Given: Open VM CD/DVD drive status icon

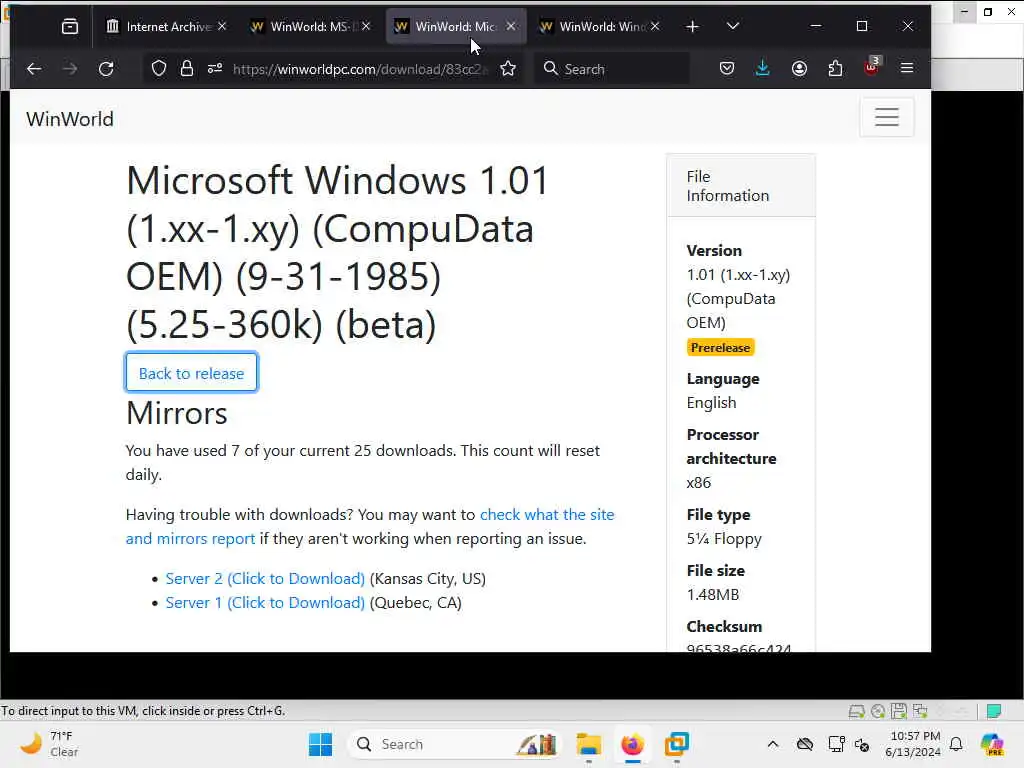Looking at the screenshot, I should (x=878, y=711).
